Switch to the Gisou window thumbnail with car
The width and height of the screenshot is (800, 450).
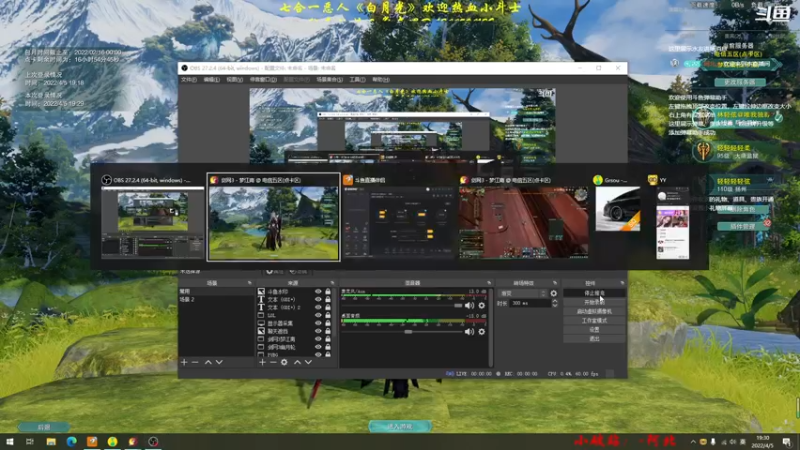[617, 204]
